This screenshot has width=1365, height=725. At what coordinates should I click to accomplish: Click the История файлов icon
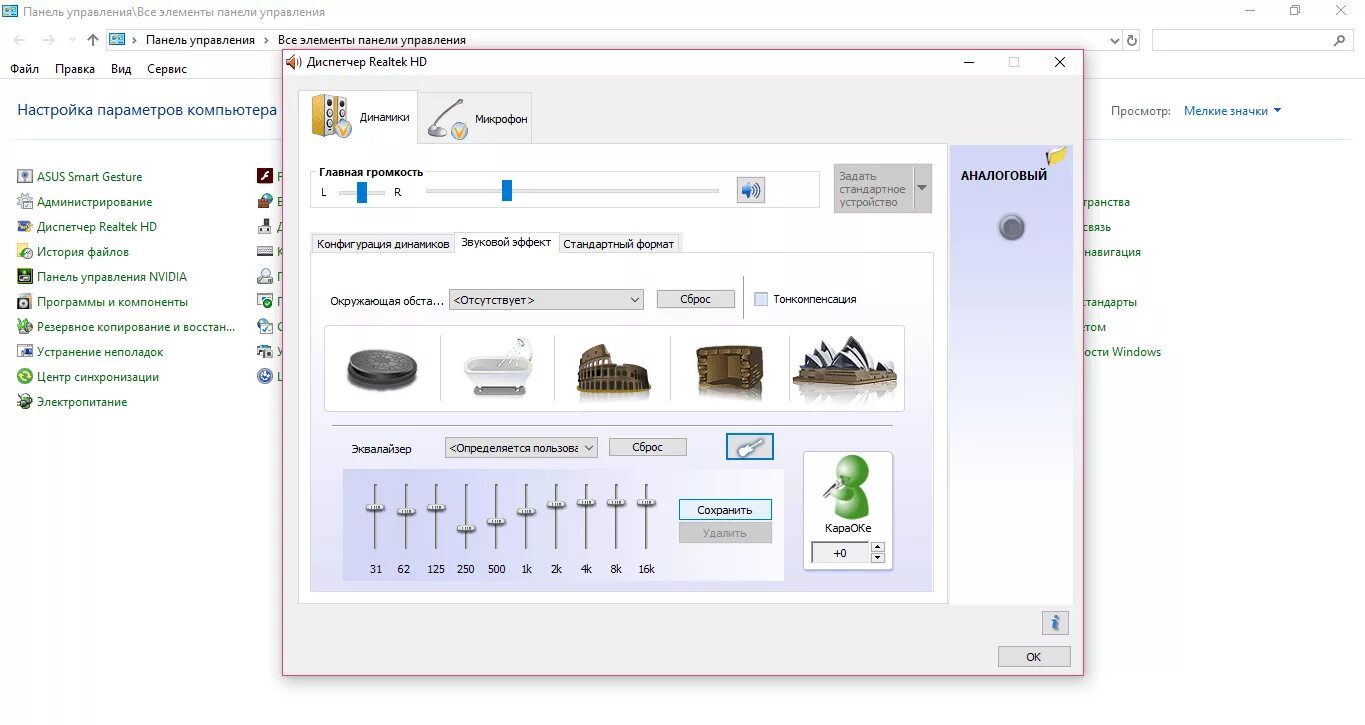tap(25, 252)
